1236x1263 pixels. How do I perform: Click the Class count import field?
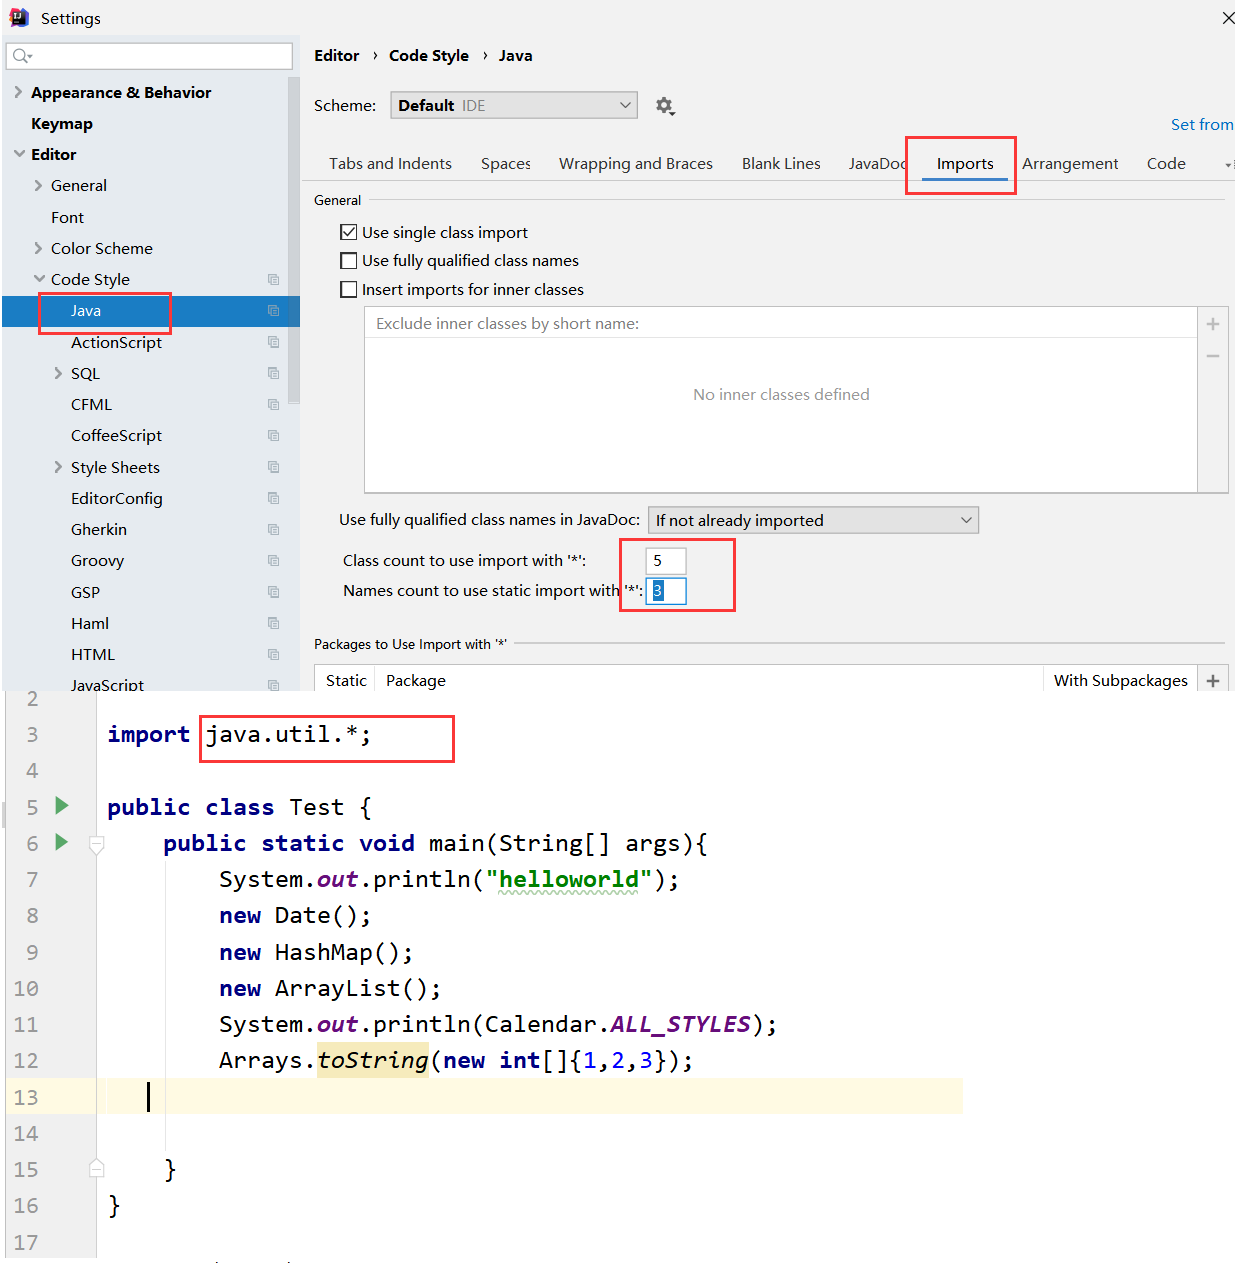pos(666,561)
